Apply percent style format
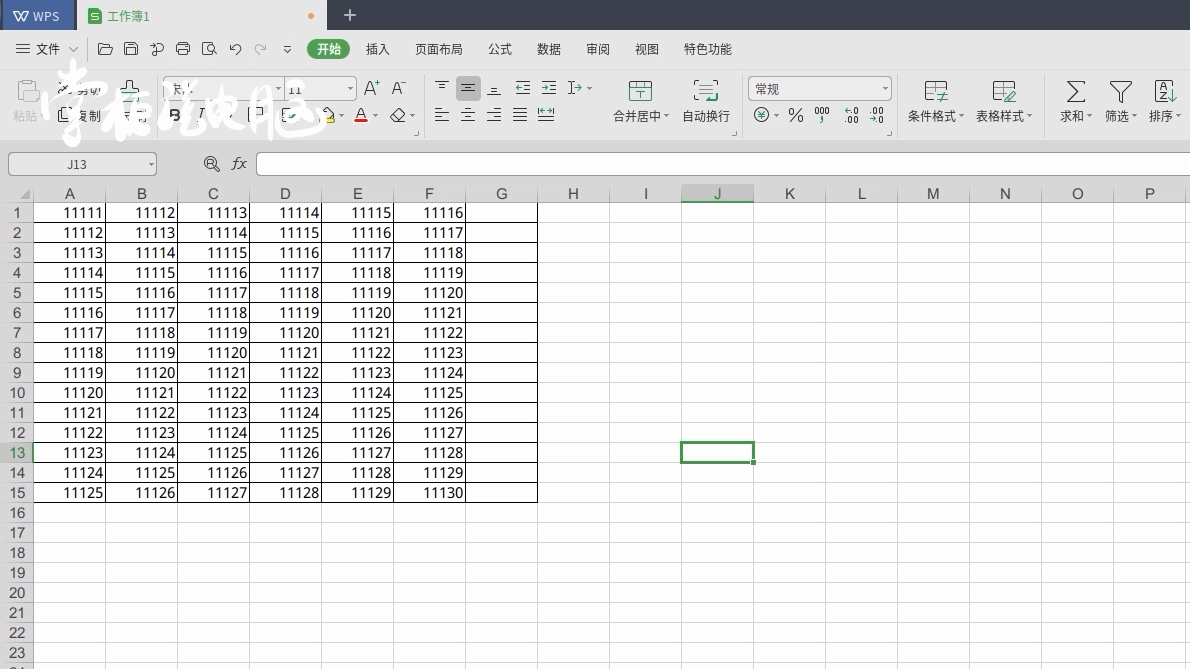This screenshot has height=669, width=1190. (x=796, y=116)
